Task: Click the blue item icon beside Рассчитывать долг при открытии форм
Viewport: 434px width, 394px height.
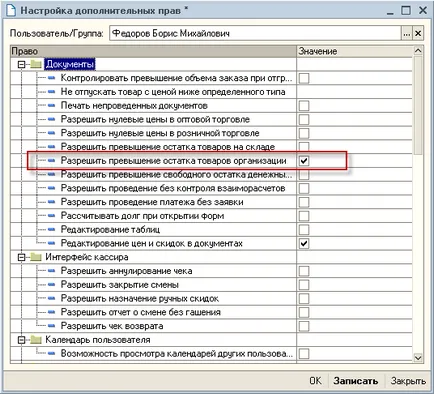Action: pos(51,216)
